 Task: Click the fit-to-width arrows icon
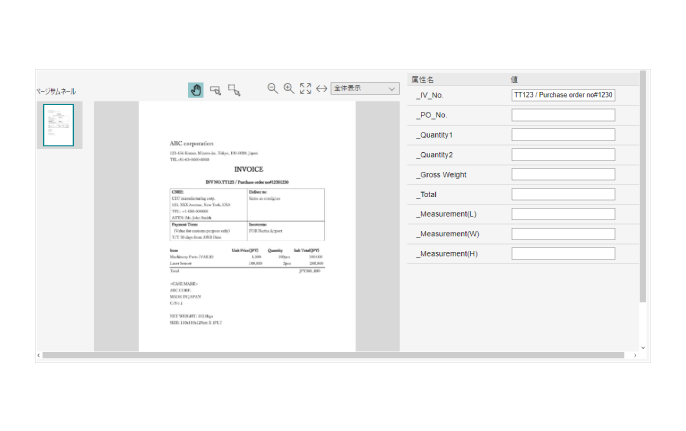322,88
